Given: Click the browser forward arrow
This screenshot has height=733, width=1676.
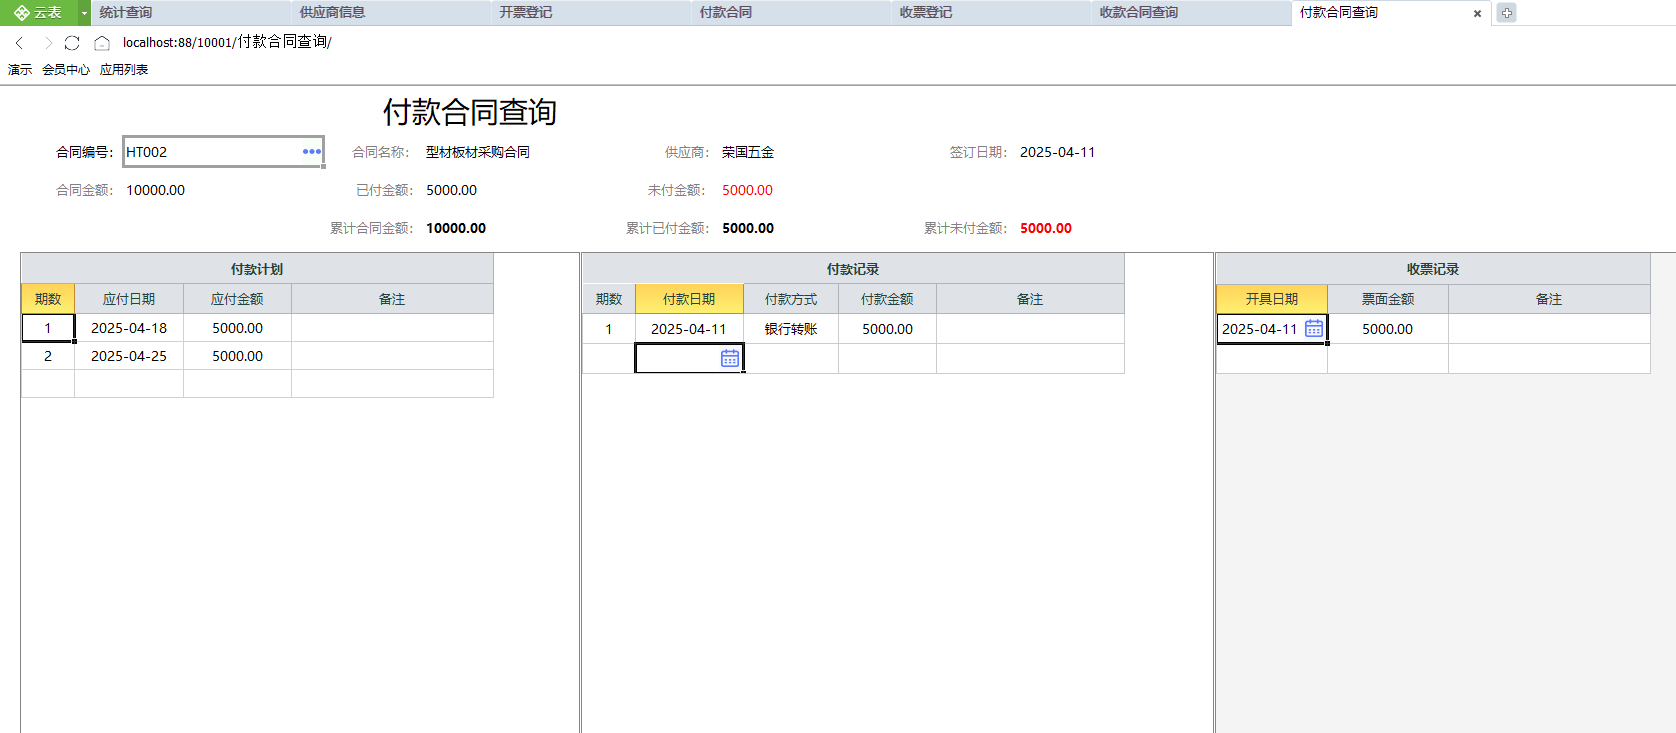Looking at the screenshot, I should click(x=47, y=43).
